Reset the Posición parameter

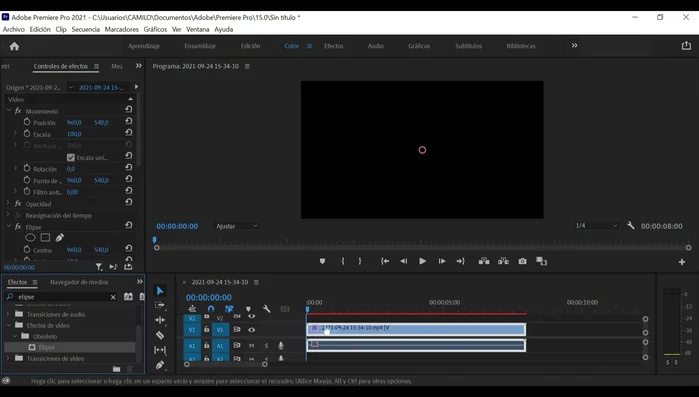click(x=129, y=121)
